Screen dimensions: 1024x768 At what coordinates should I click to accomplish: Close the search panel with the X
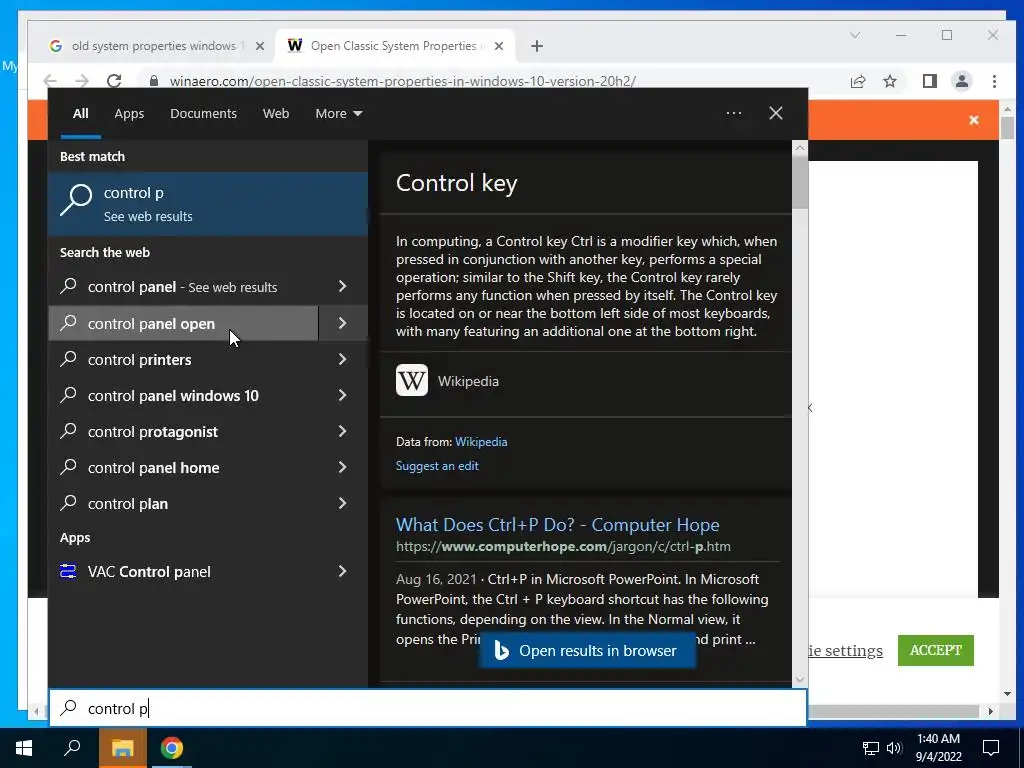(776, 113)
